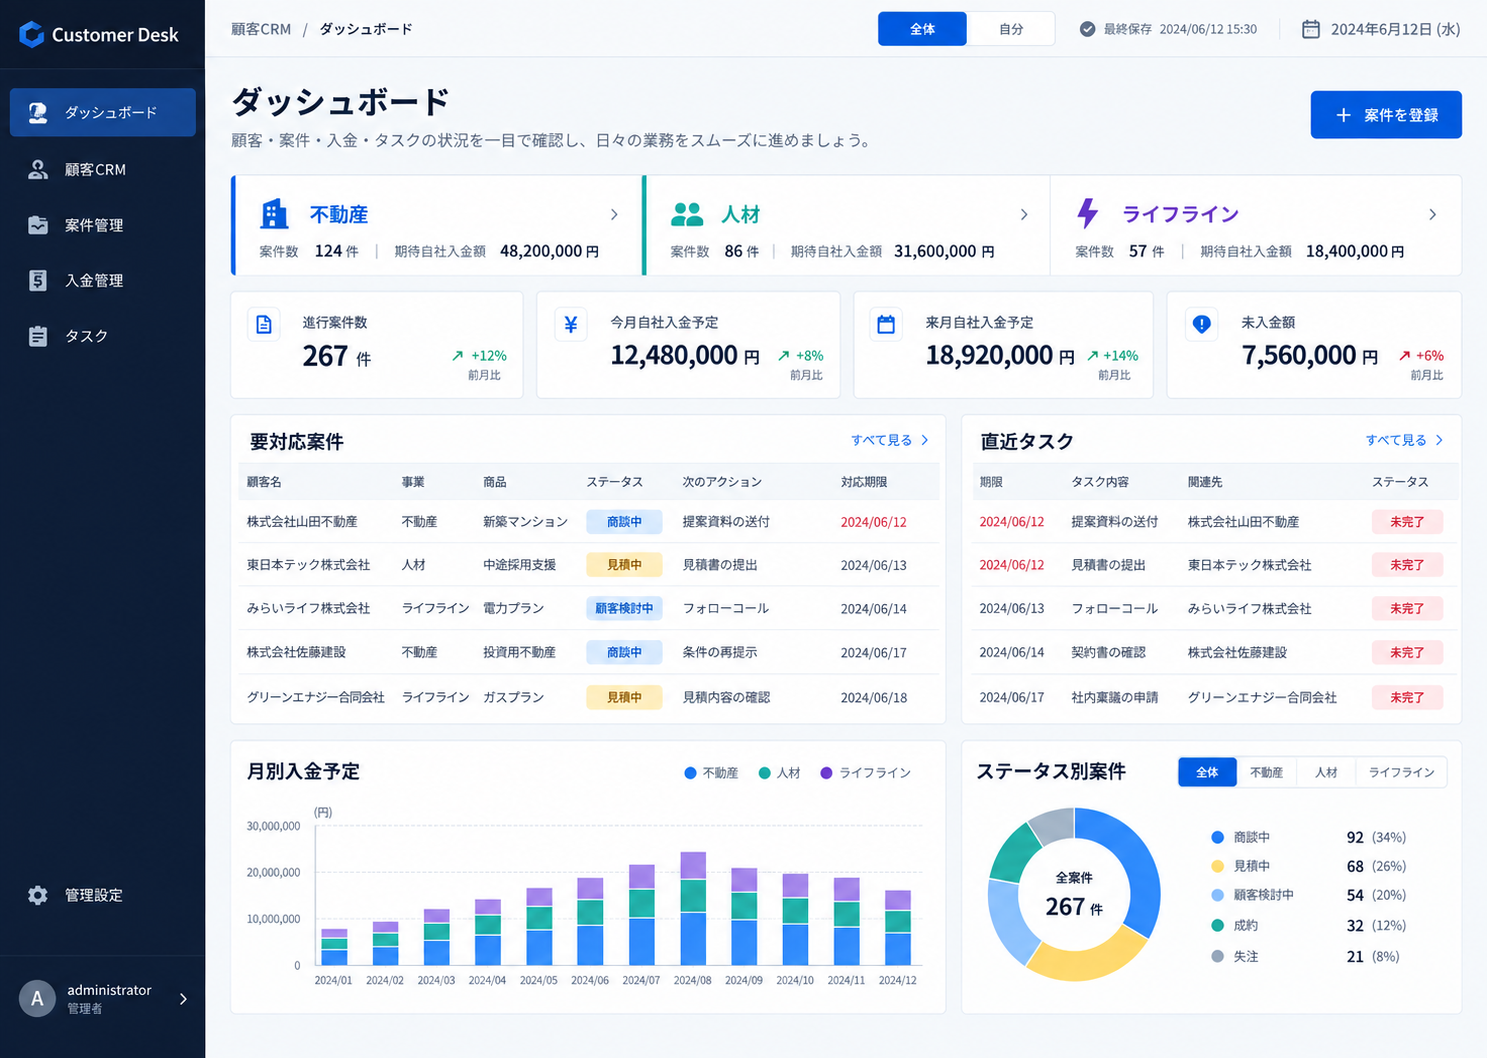Viewport: 1487px width, 1058px height.
Task: Open 顧客CRM in the sidebar
Action: (103, 169)
